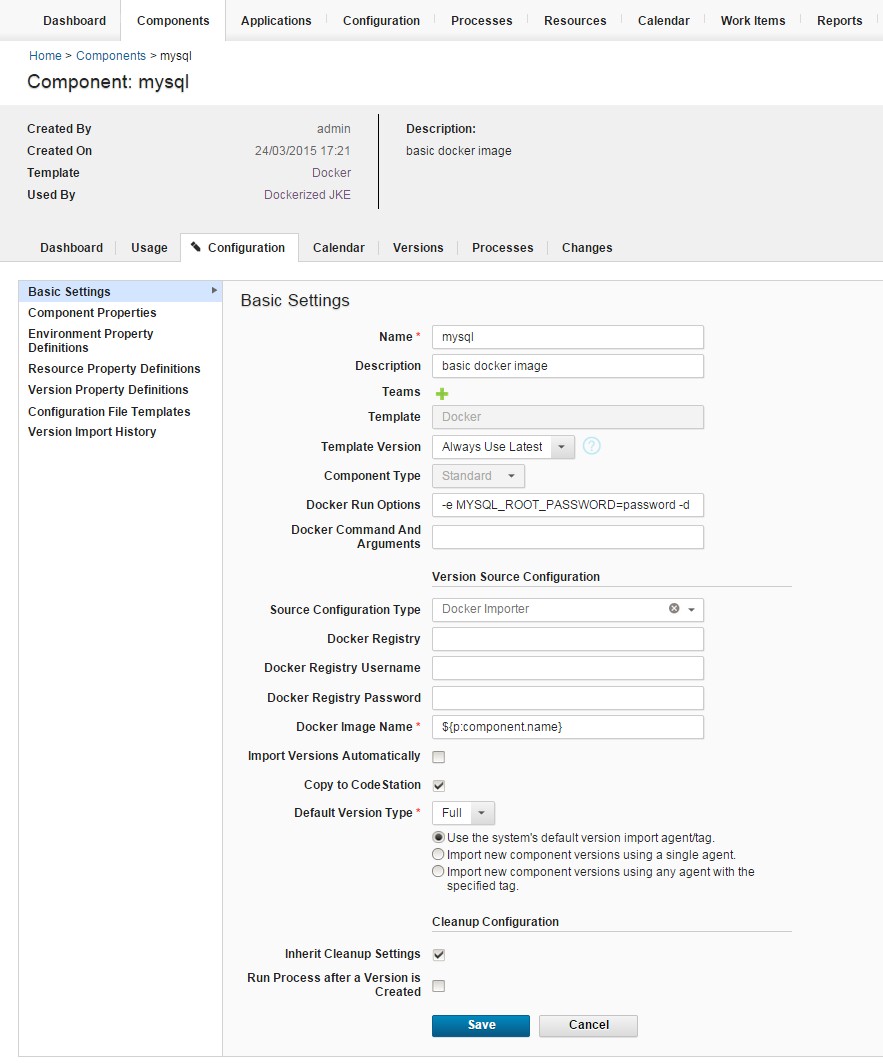Open the Reports tab
883x1063 pixels.
click(840, 20)
